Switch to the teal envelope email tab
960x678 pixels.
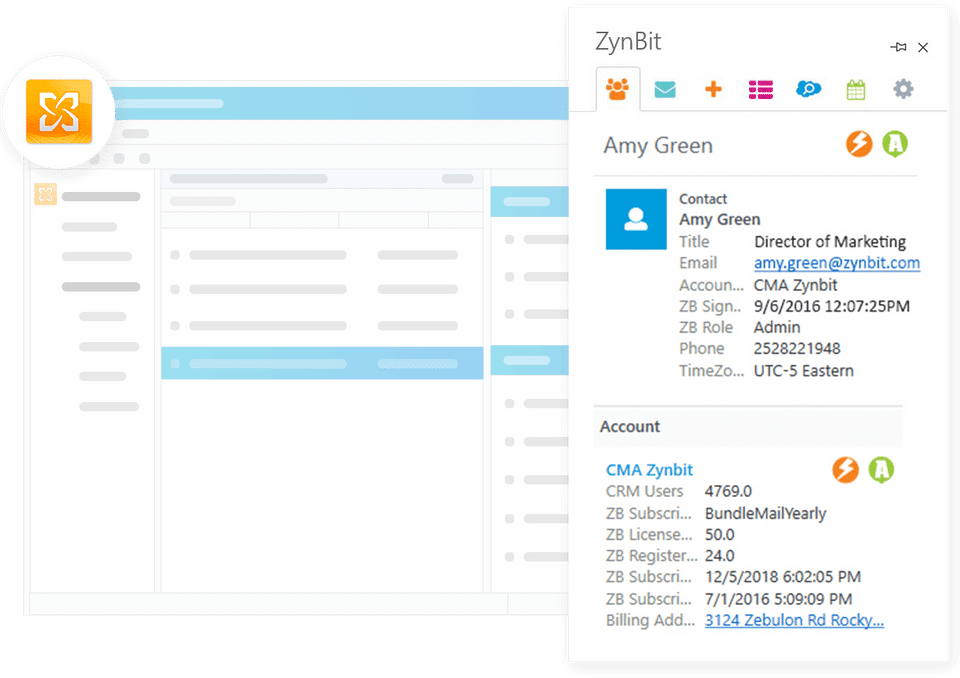665,90
